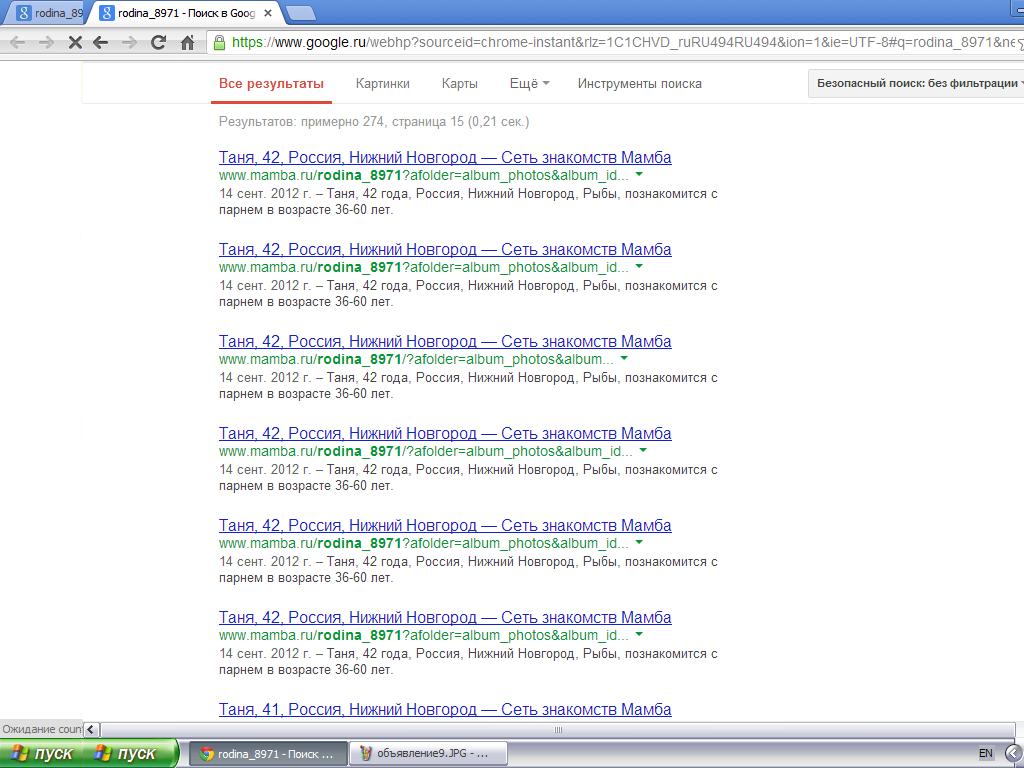Expand green arrow of the first result URL
Screen dimensions: 1024x768
639,174
